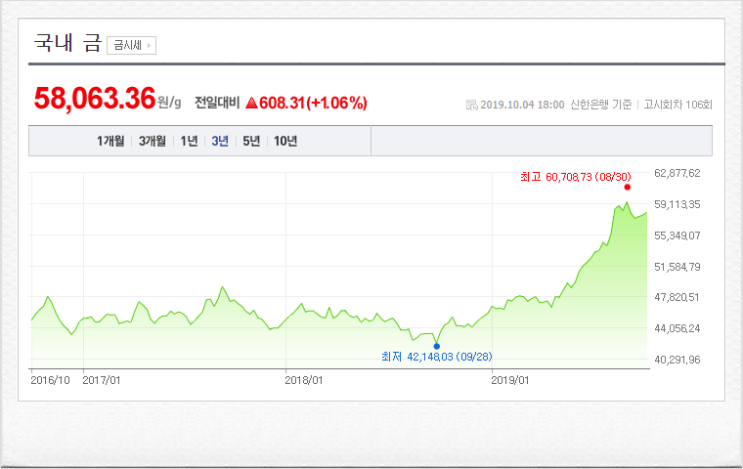Viewport: 743px width, 469px height.
Task: Click the 2016/10 axis label
Action: pyautogui.click(x=50, y=380)
